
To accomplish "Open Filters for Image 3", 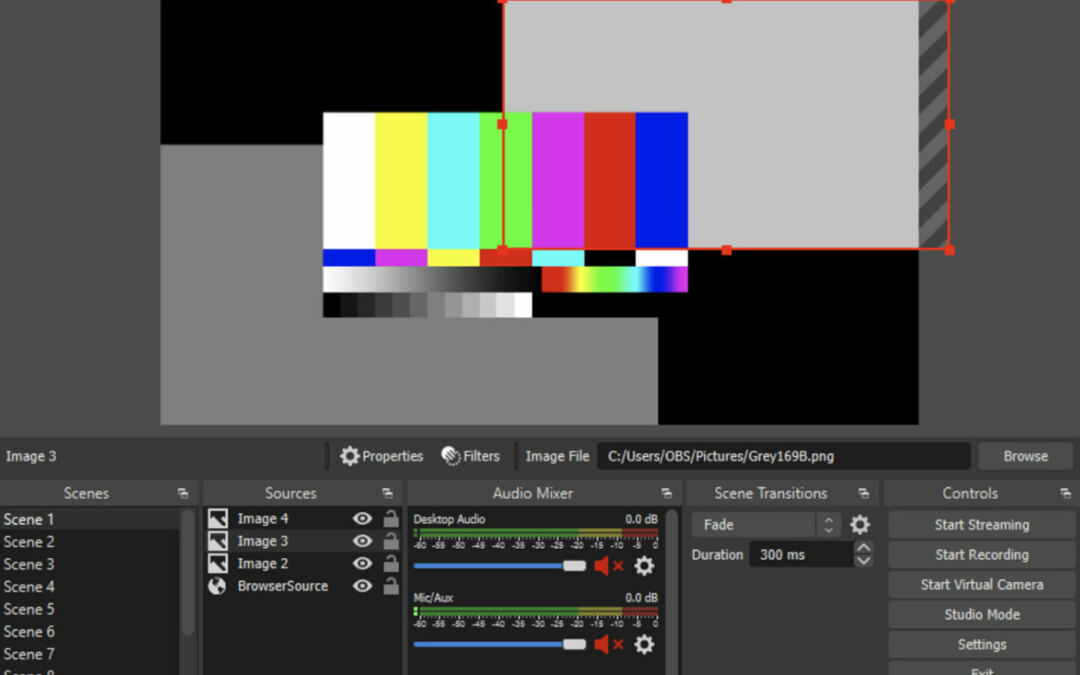I will click(x=471, y=456).
